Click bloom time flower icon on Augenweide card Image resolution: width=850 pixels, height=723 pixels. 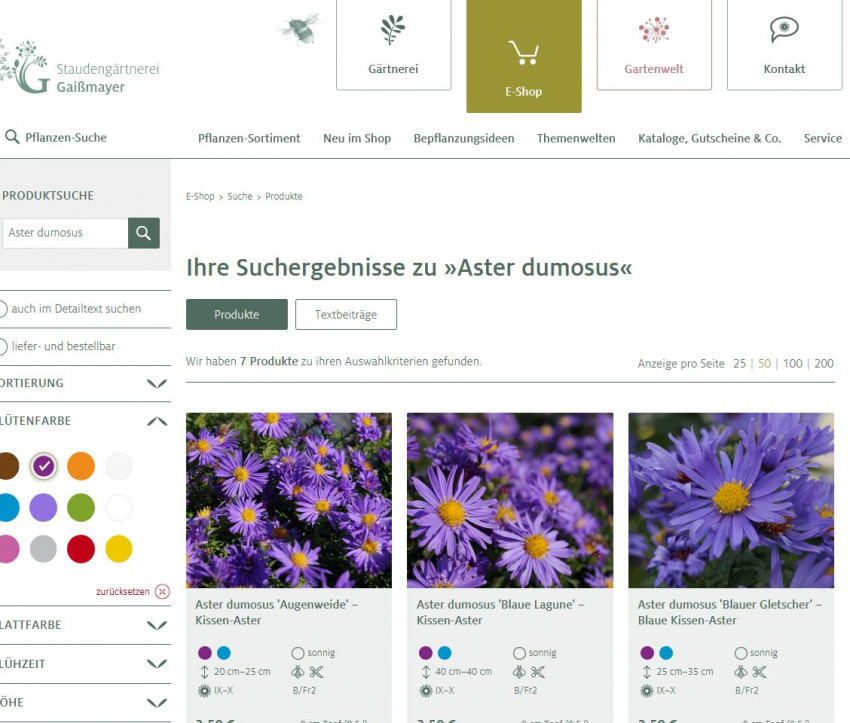(x=204, y=691)
